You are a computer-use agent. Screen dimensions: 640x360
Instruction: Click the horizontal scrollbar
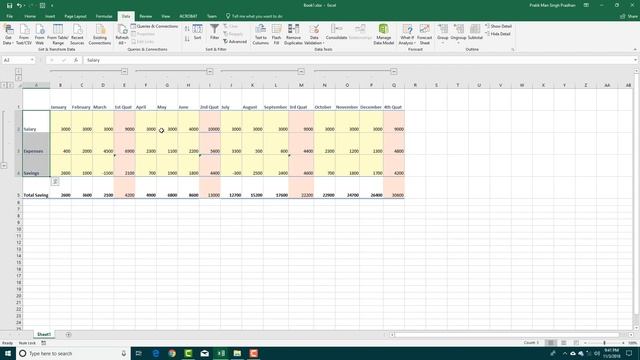pyautogui.click(x=508, y=335)
